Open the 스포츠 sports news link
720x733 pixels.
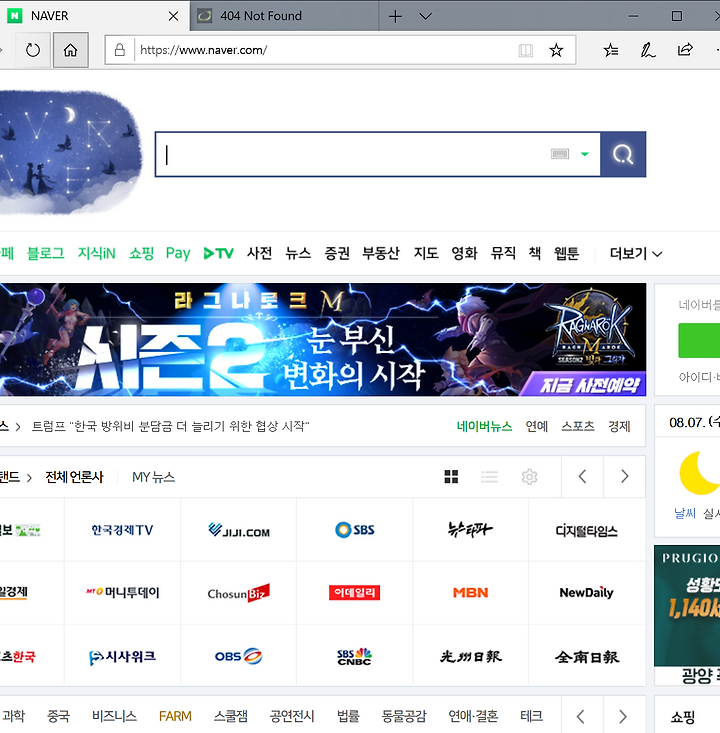pyautogui.click(x=578, y=426)
